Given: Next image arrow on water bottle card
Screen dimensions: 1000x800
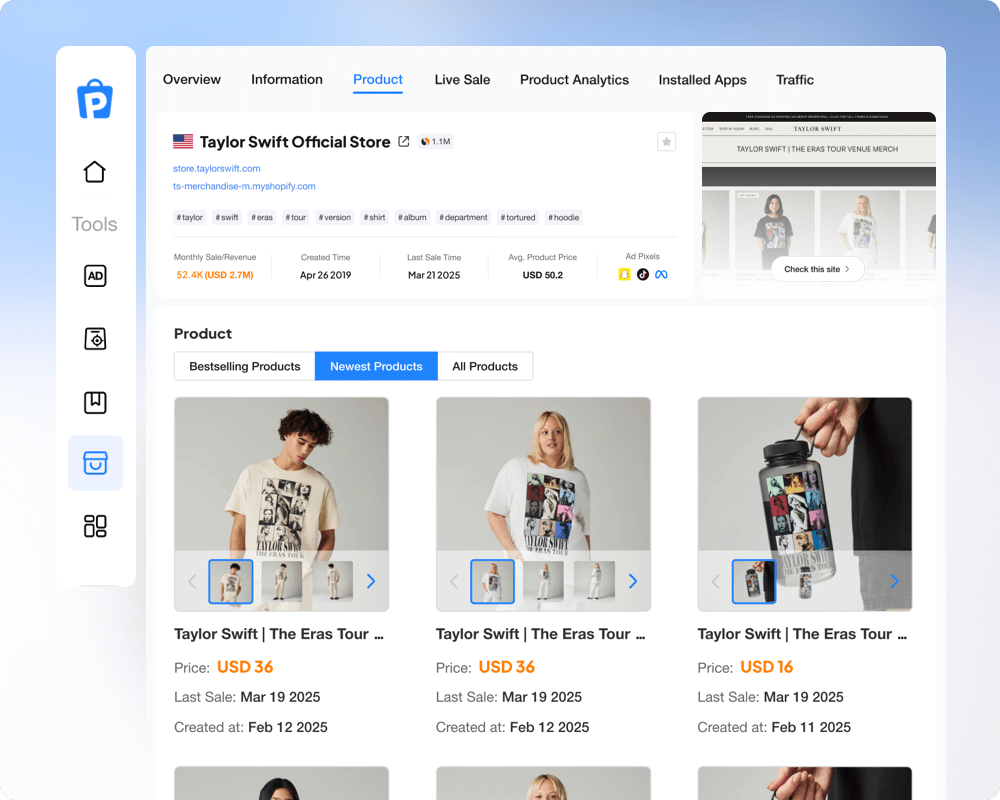Looking at the screenshot, I should pyautogui.click(x=894, y=581).
